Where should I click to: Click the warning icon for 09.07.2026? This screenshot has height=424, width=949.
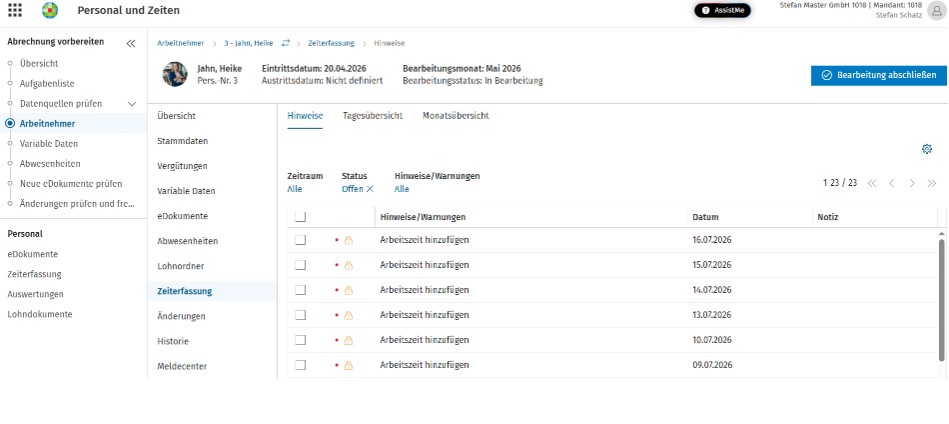pos(348,365)
